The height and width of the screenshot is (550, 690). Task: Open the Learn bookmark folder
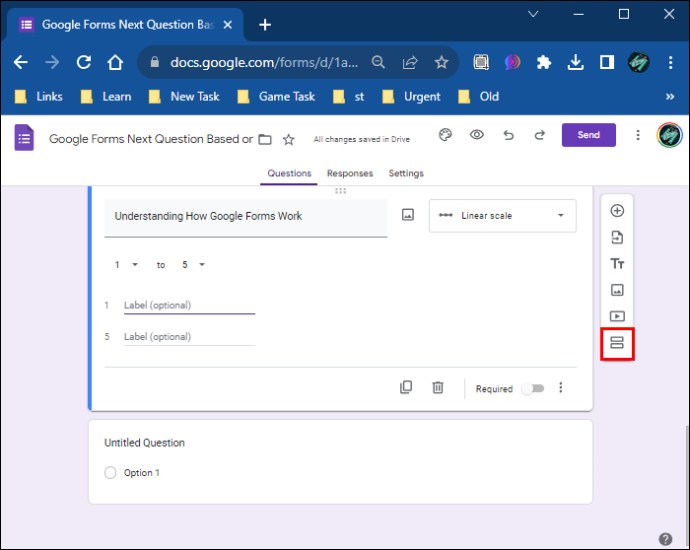coord(106,96)
